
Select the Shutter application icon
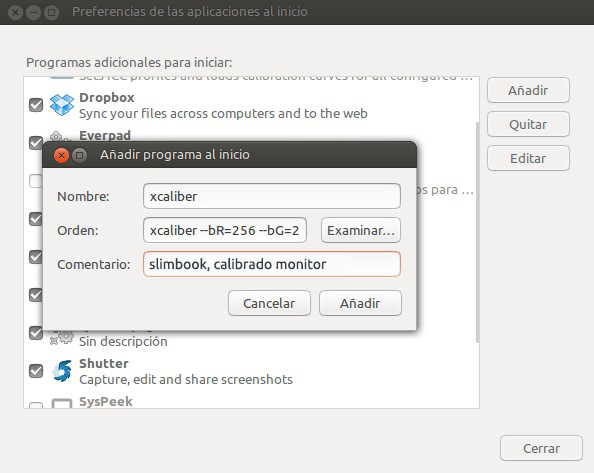tap(62, 371)
